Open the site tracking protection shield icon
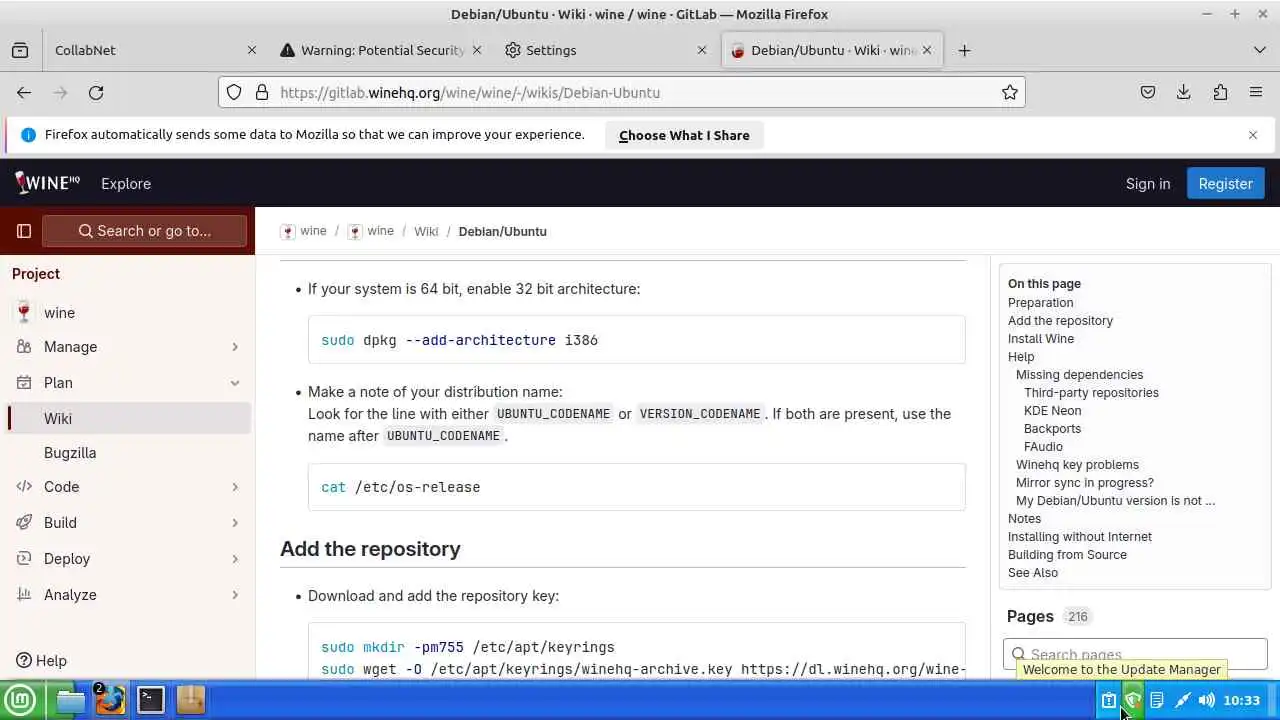Viewport: 1280px width, 720px height. [x=234, y=92]
